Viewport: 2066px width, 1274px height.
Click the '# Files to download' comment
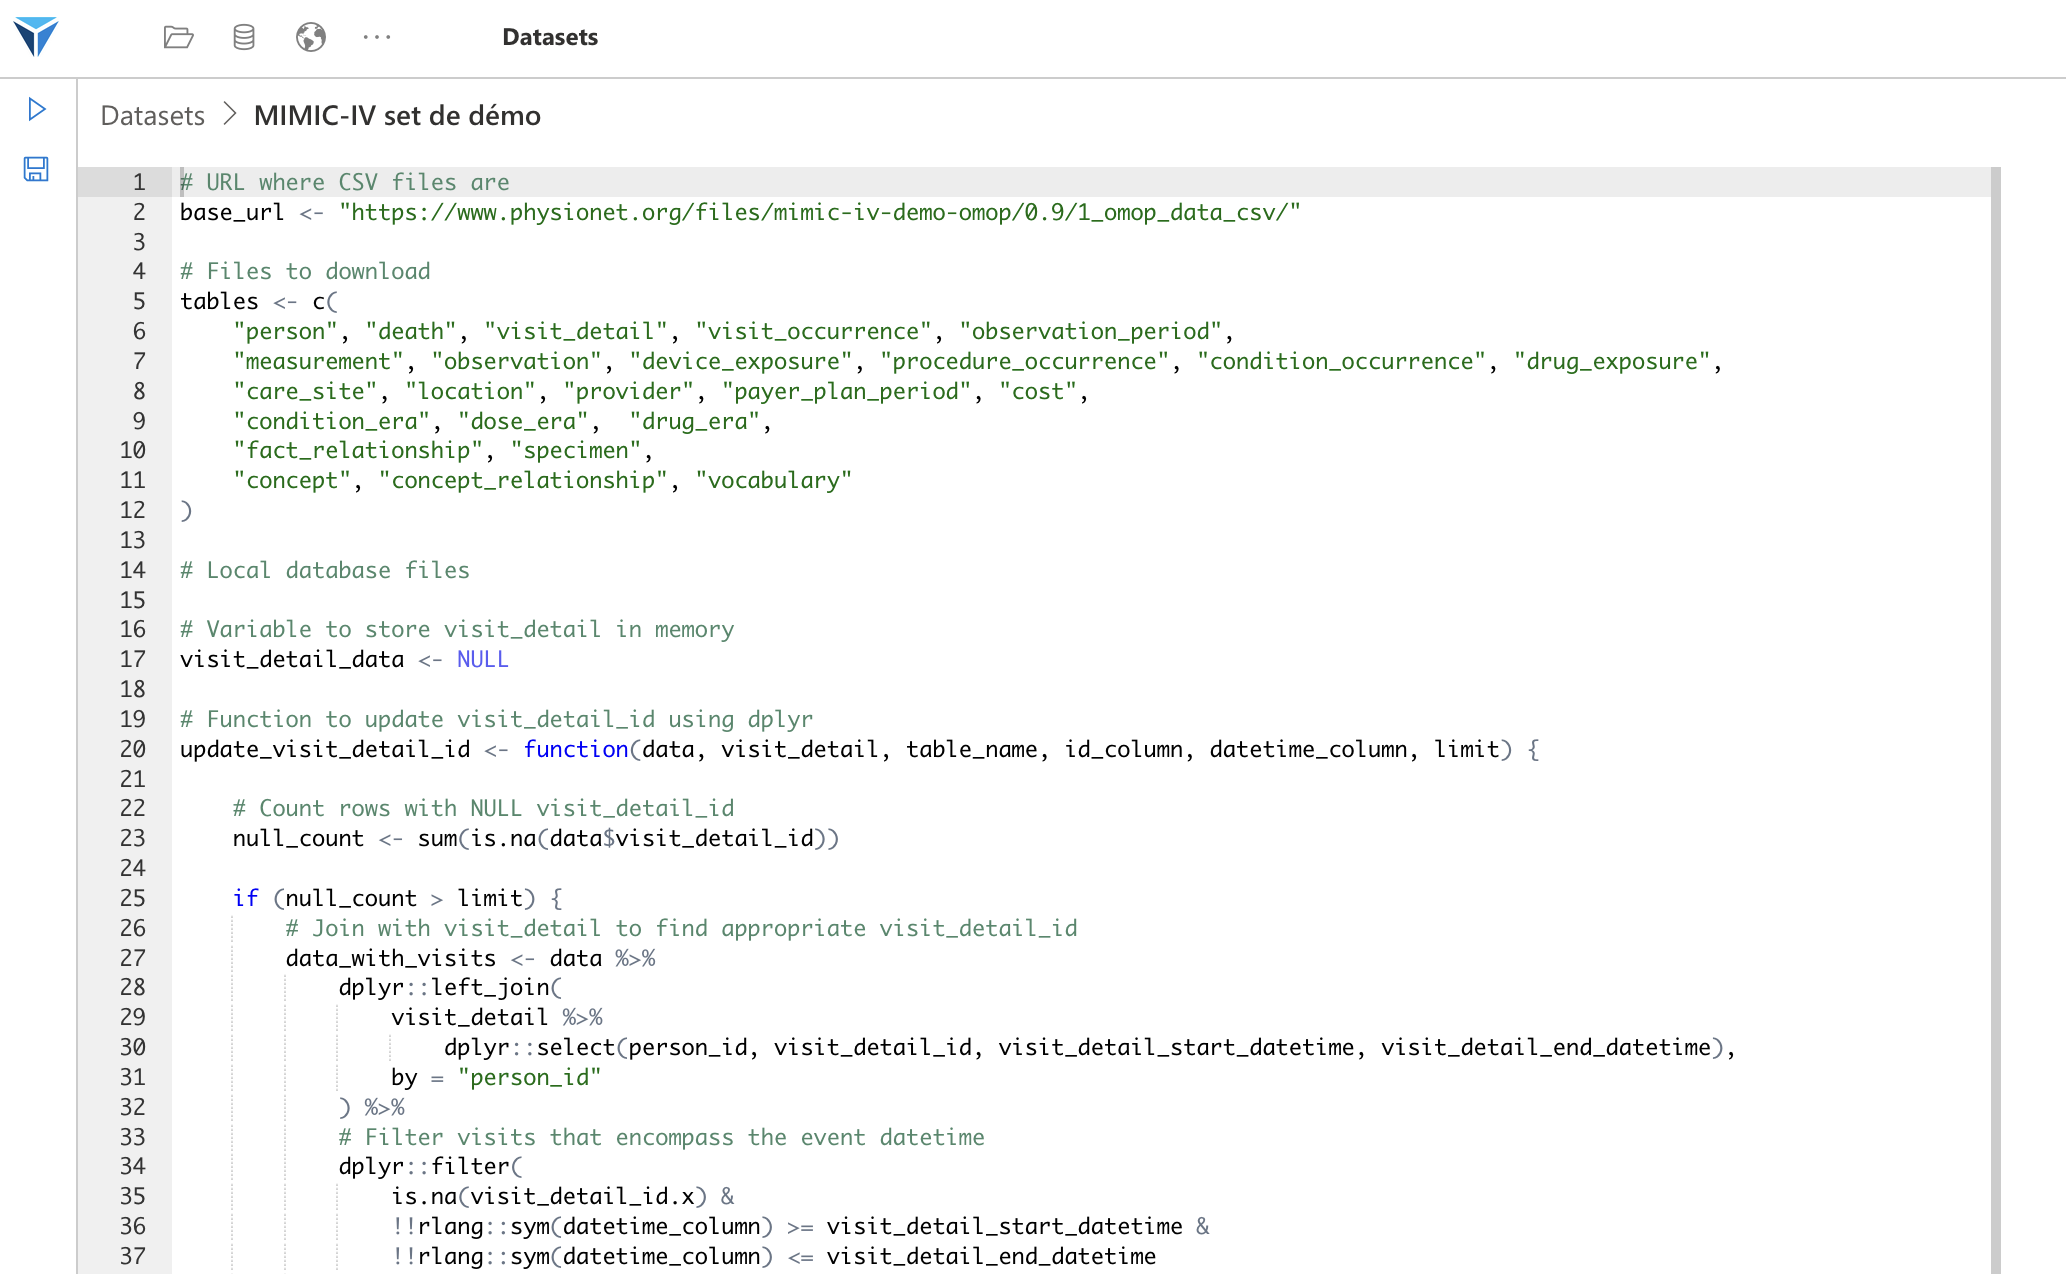305,271
